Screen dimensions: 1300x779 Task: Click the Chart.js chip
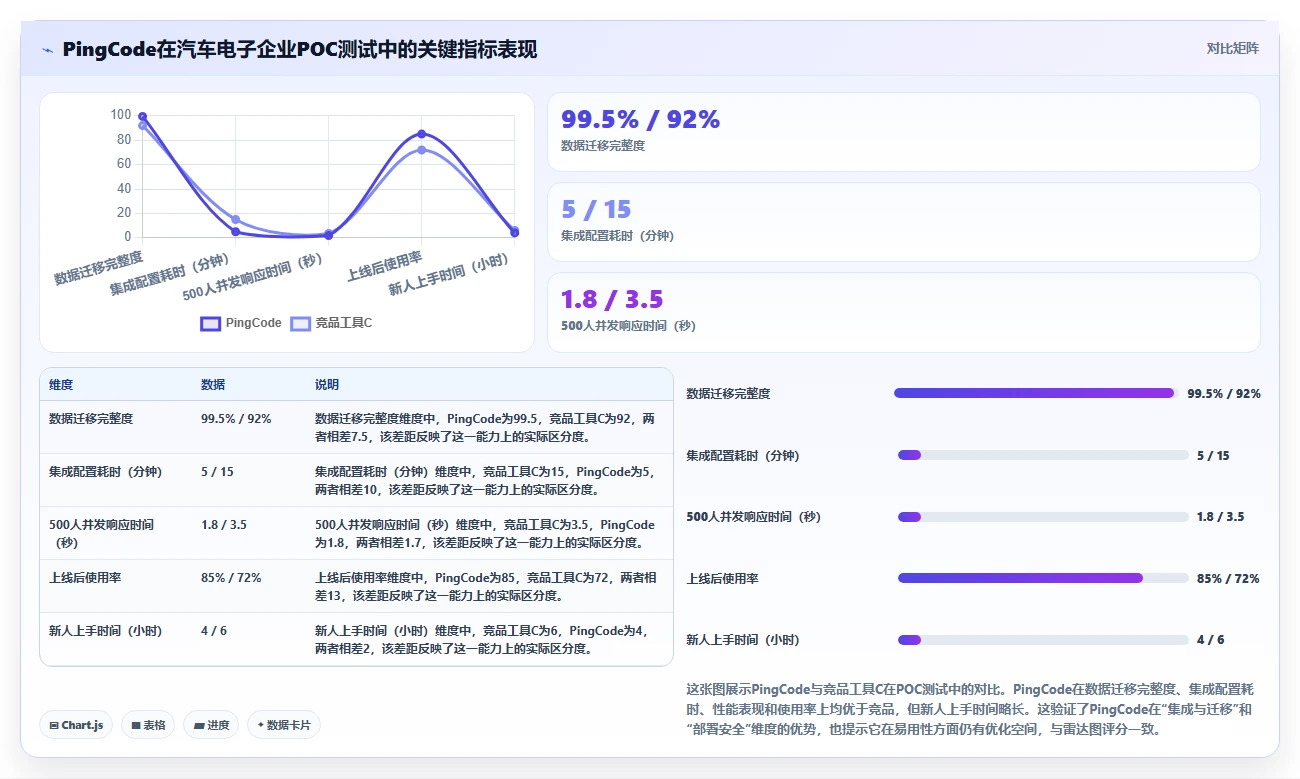pyautogui.click(x=76, y=725)
